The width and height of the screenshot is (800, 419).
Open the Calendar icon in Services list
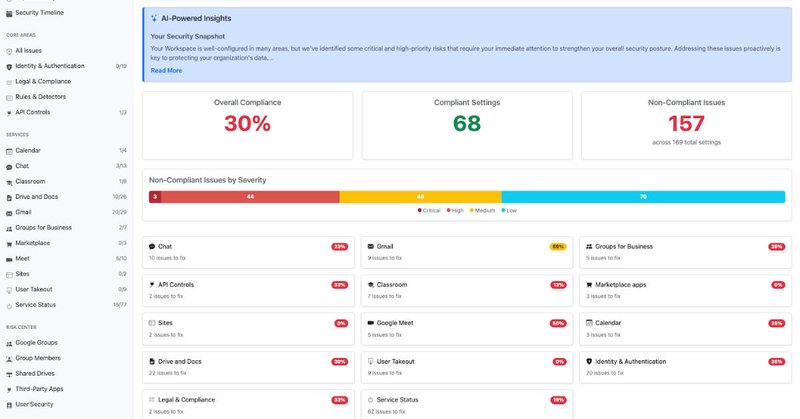click(x=9, y=151)
